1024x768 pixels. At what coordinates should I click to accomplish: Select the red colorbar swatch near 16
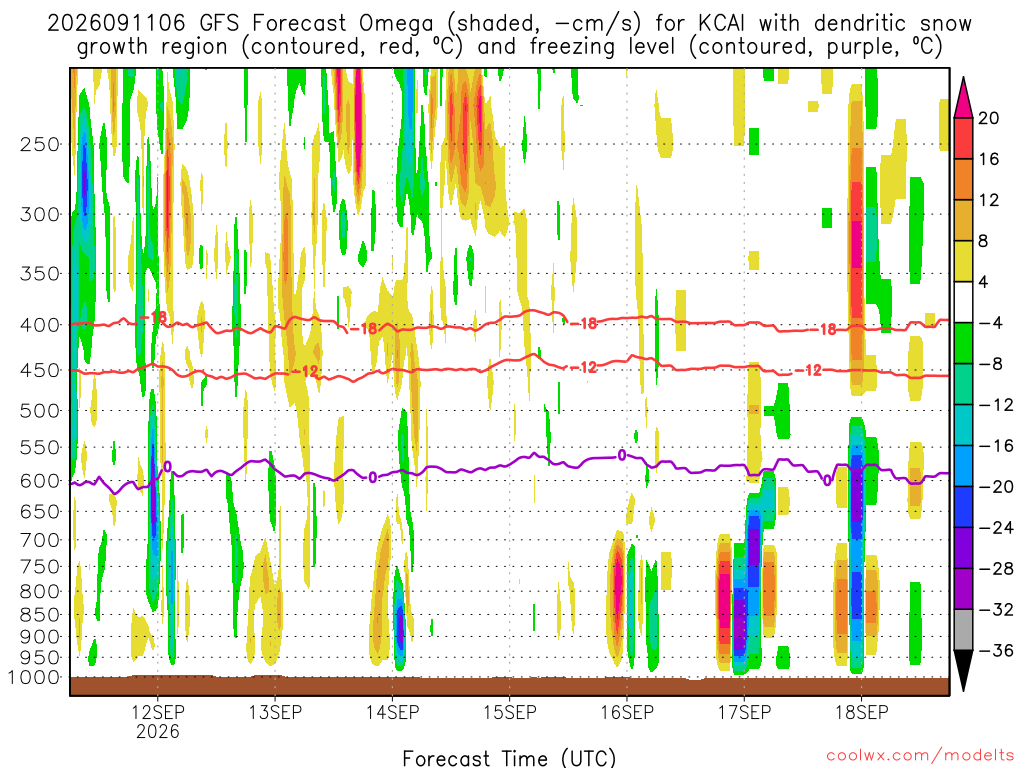tap(963, 138)
